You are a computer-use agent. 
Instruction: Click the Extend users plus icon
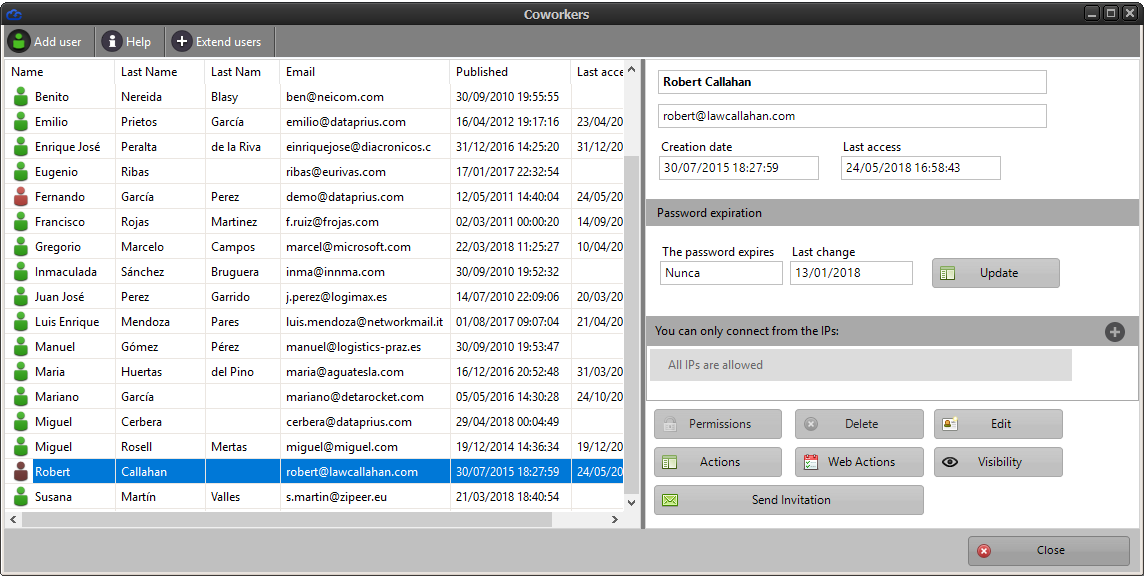182,42
